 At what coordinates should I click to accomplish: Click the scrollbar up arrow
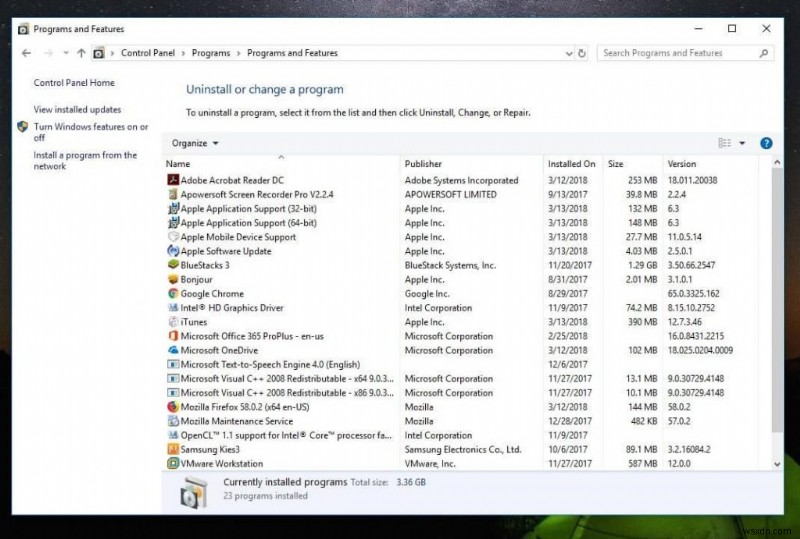point(777,163)
